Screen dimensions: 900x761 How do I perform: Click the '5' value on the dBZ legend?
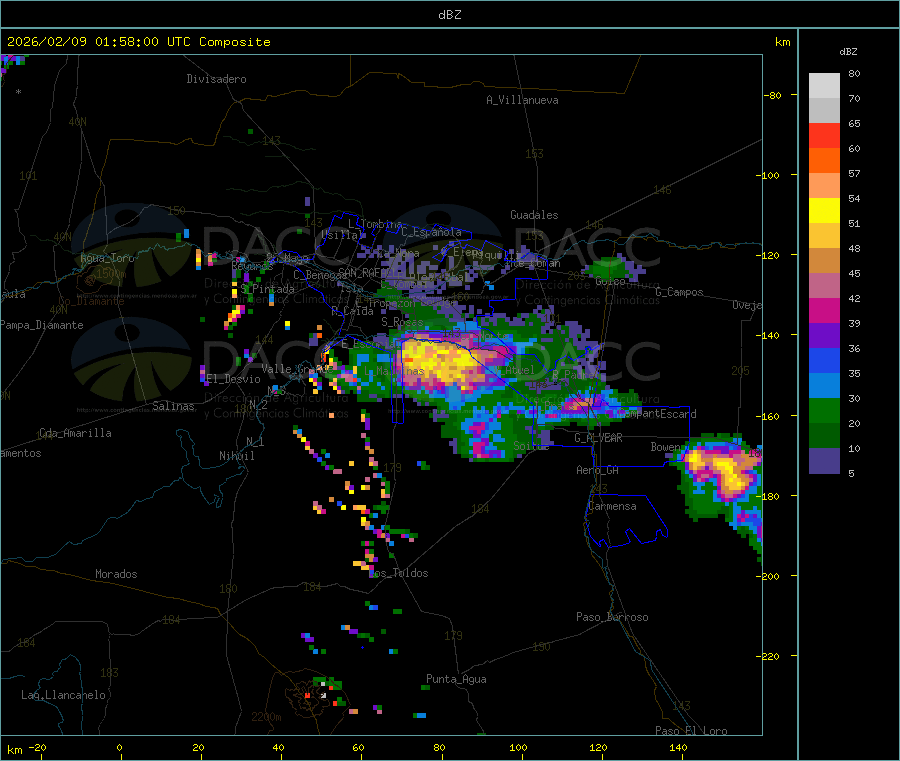tap(851, 473)
